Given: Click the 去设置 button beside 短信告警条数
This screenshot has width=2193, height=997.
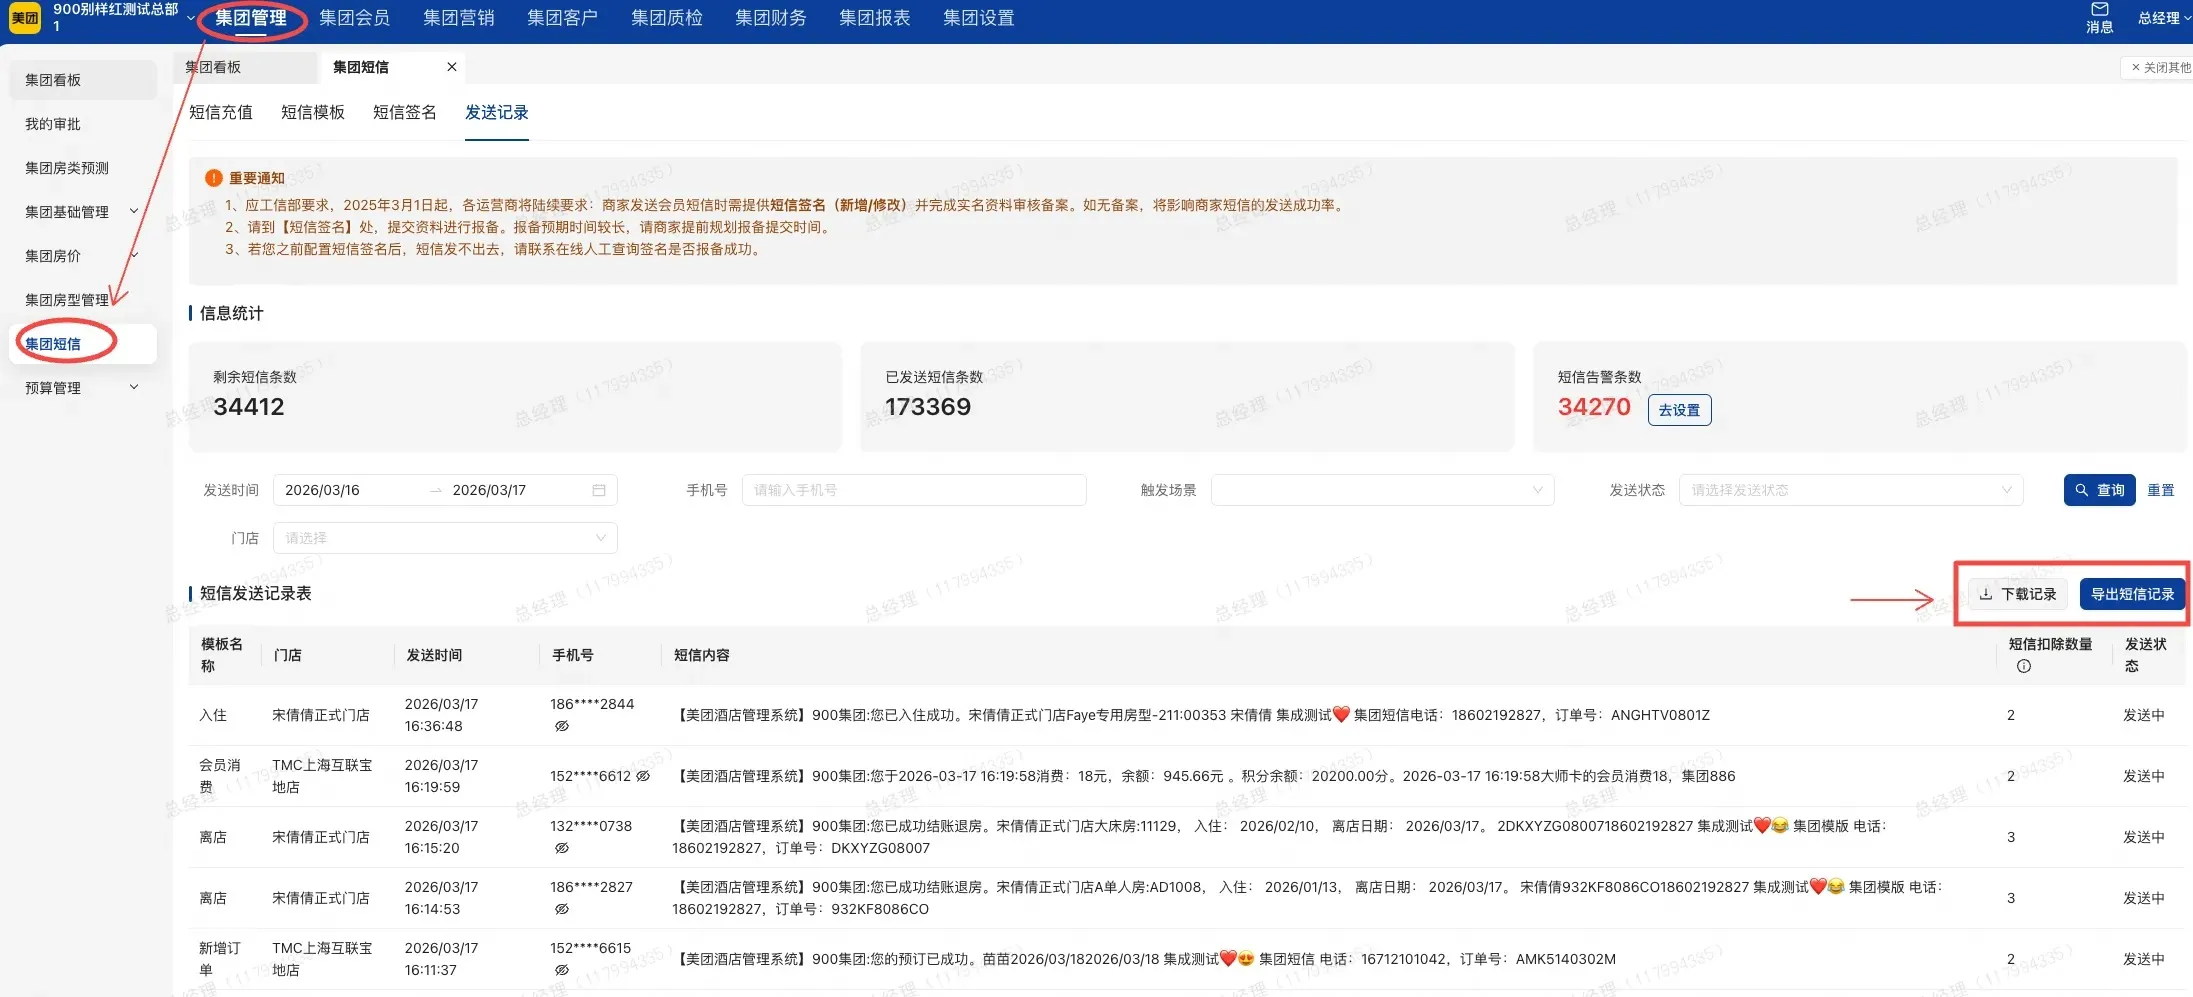Looking at the screenshot, I should pos(1679,409).
